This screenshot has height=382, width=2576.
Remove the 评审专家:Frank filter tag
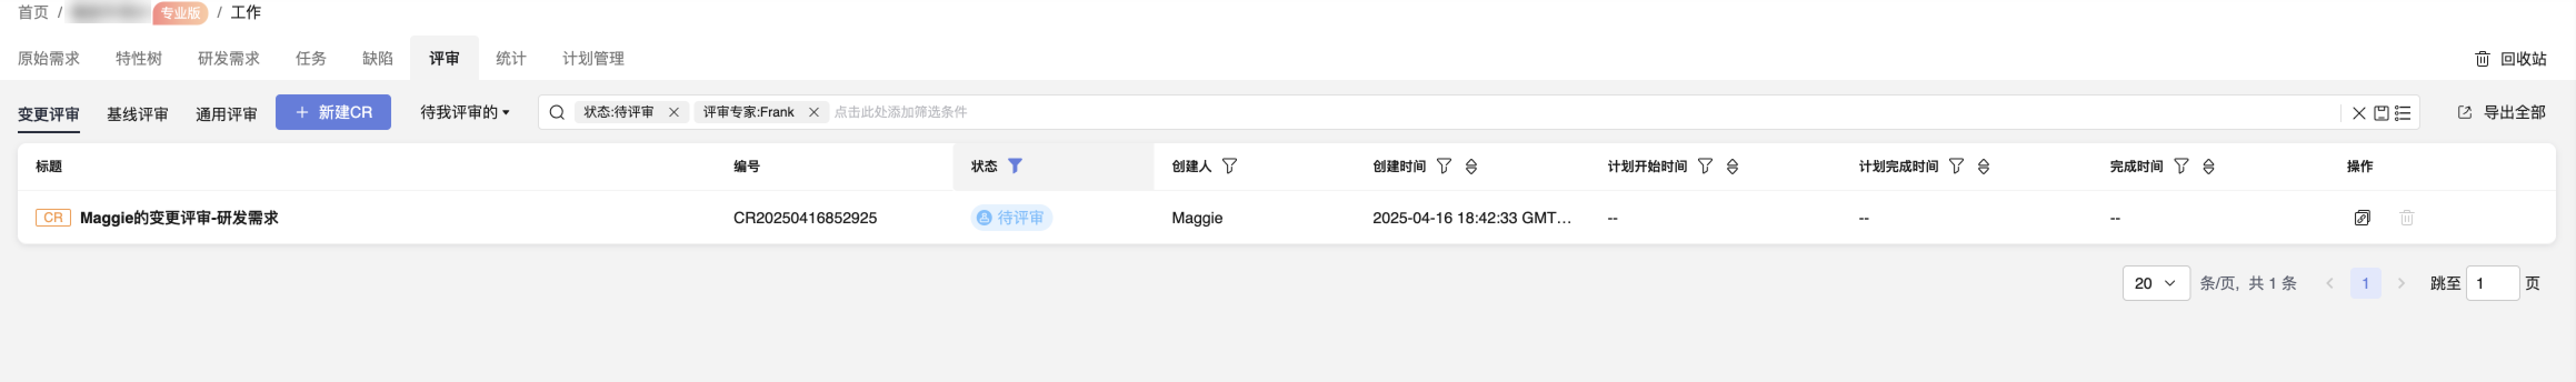coord(814,112)
